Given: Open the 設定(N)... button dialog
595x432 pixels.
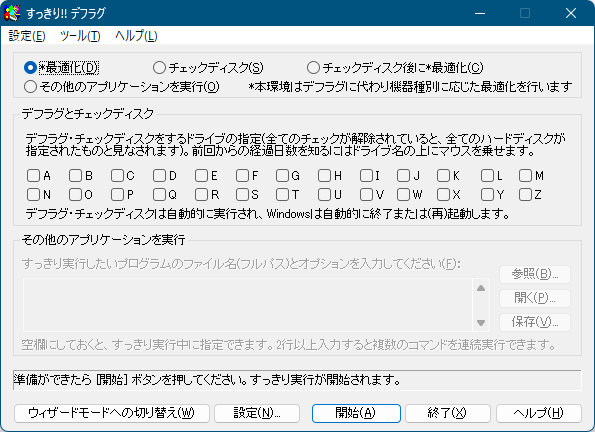Looking at the screenshot, I should pos(257,413).
